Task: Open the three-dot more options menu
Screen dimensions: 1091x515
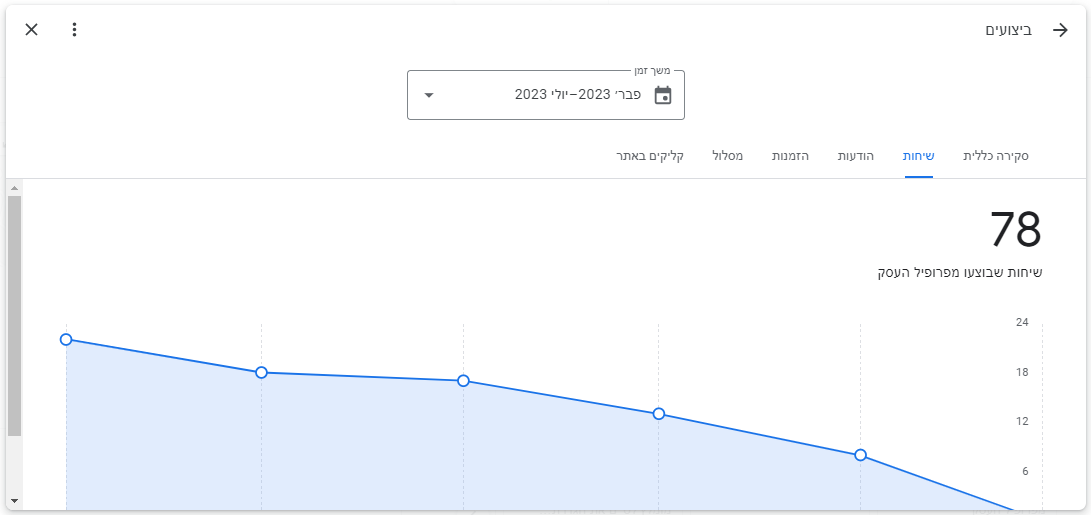Action: pos(74,30)
